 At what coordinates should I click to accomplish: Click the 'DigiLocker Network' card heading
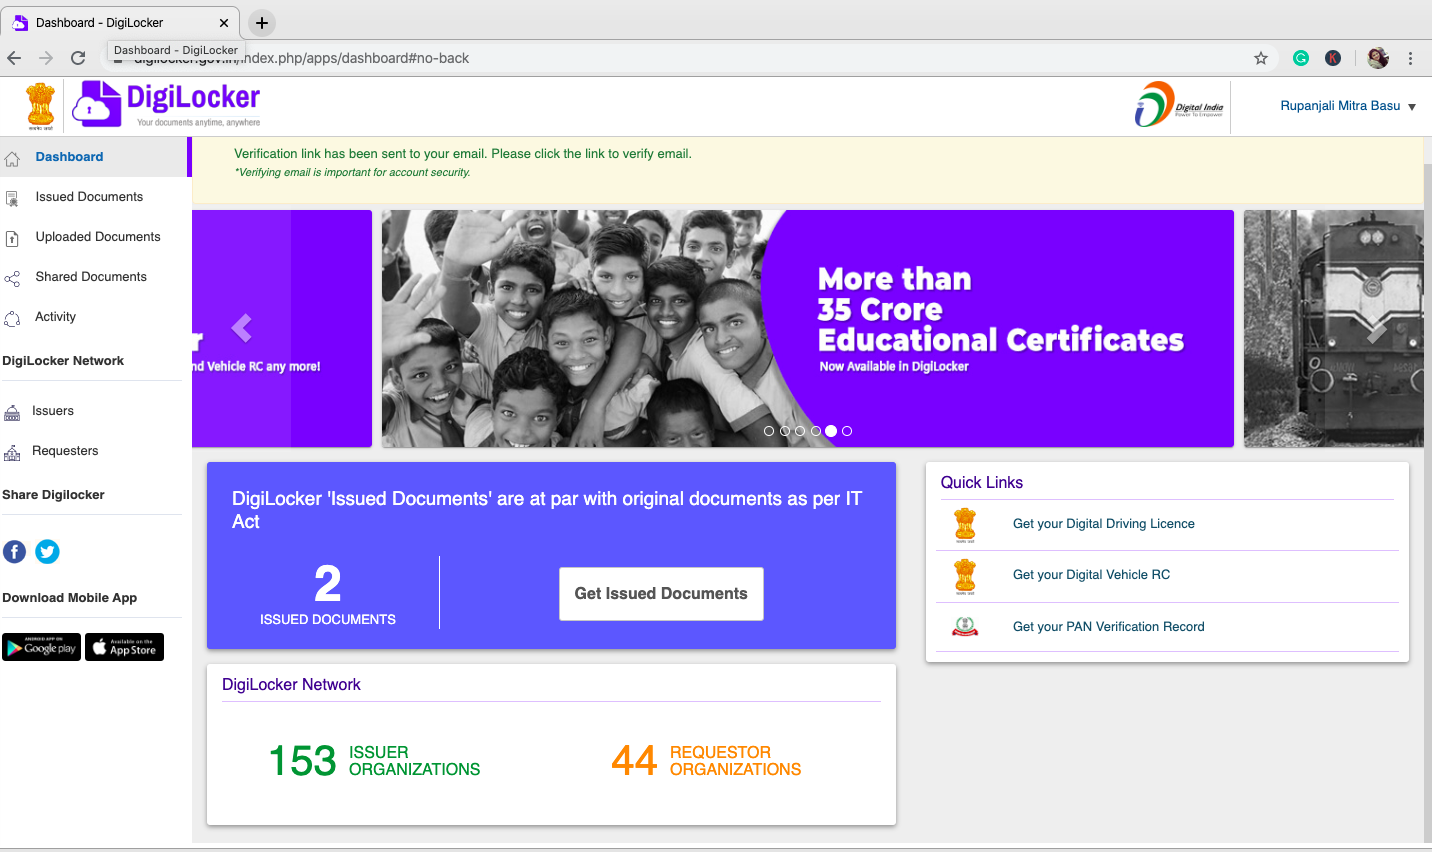(291, 684)
